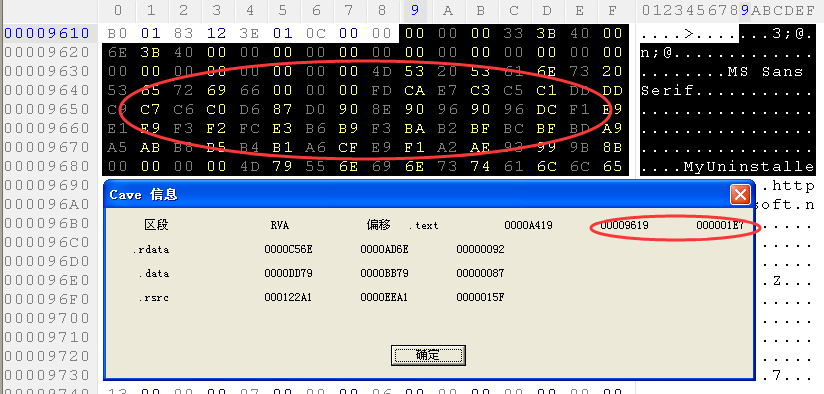The width and height of the screenshot is (824, 394).
Task: Click byte 8B at end of row 00009670
Action: click(612, 148)
